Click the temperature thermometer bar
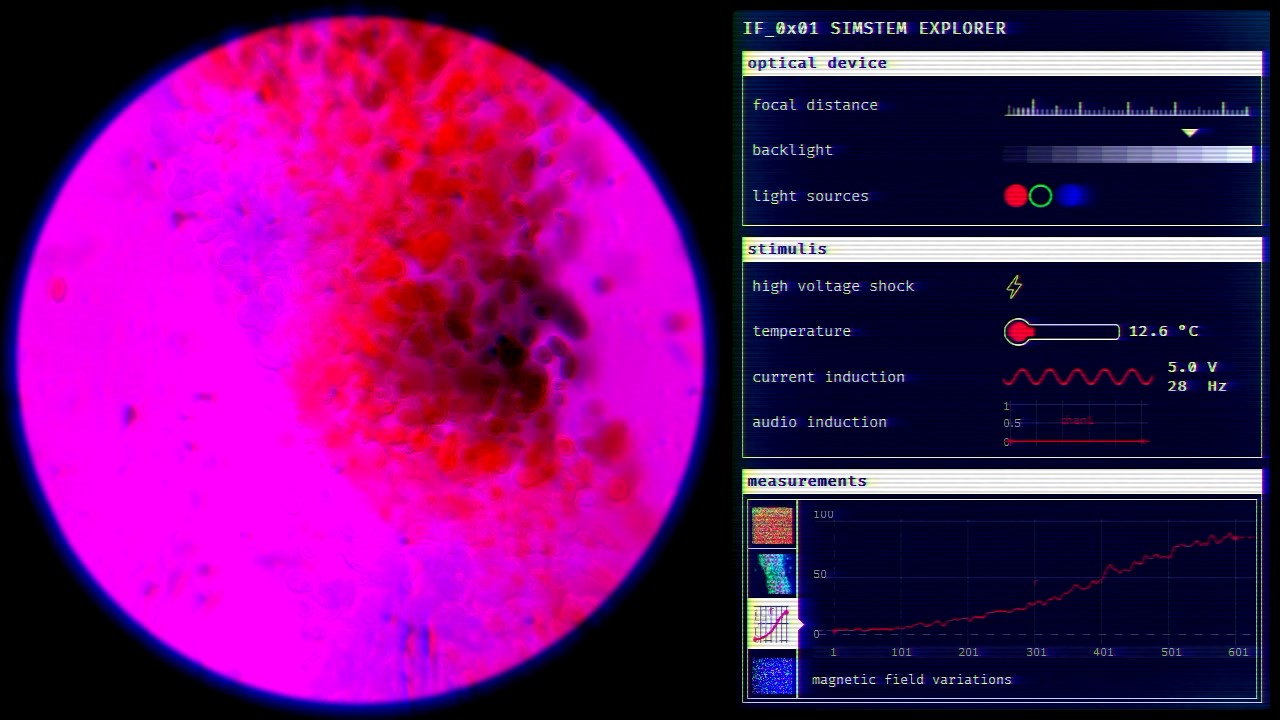This screenshot has height=720, width=1280. pos(1072,332)
